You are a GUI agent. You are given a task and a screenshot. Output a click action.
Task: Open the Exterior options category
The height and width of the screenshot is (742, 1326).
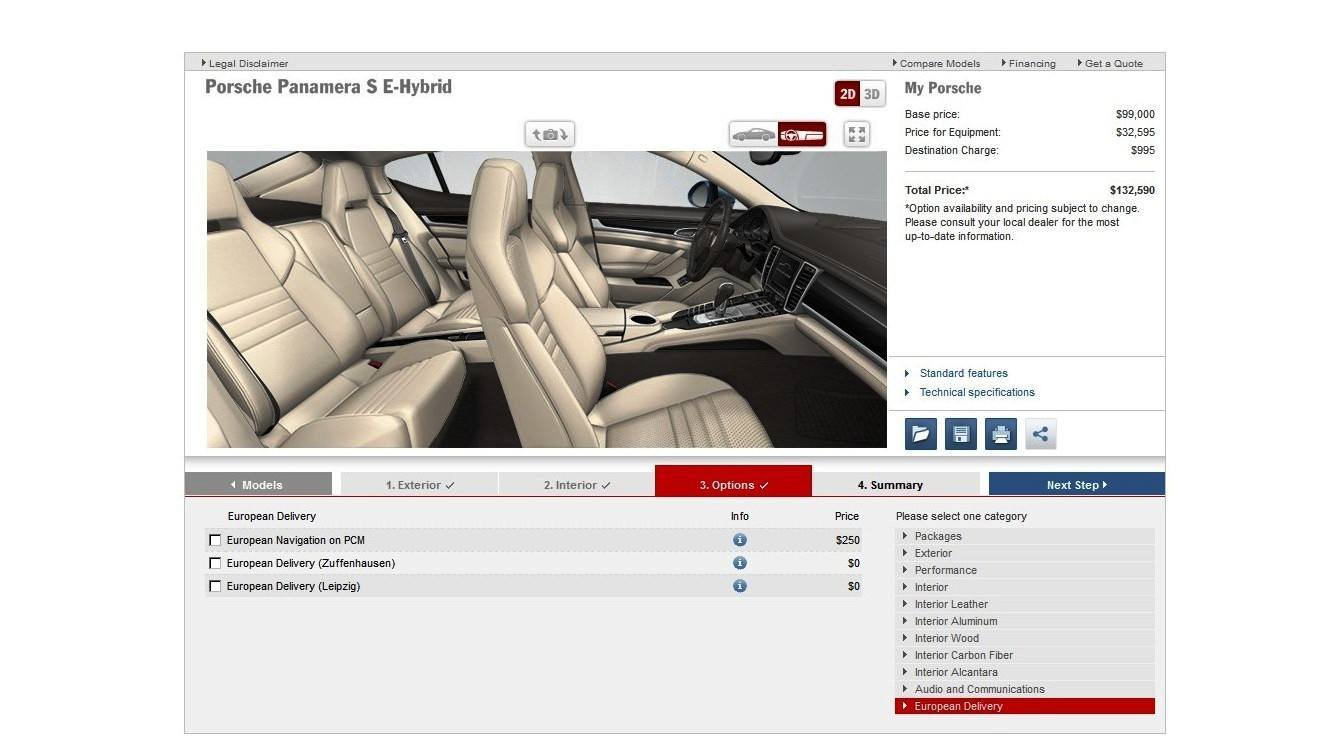[x=1025, y=553]
